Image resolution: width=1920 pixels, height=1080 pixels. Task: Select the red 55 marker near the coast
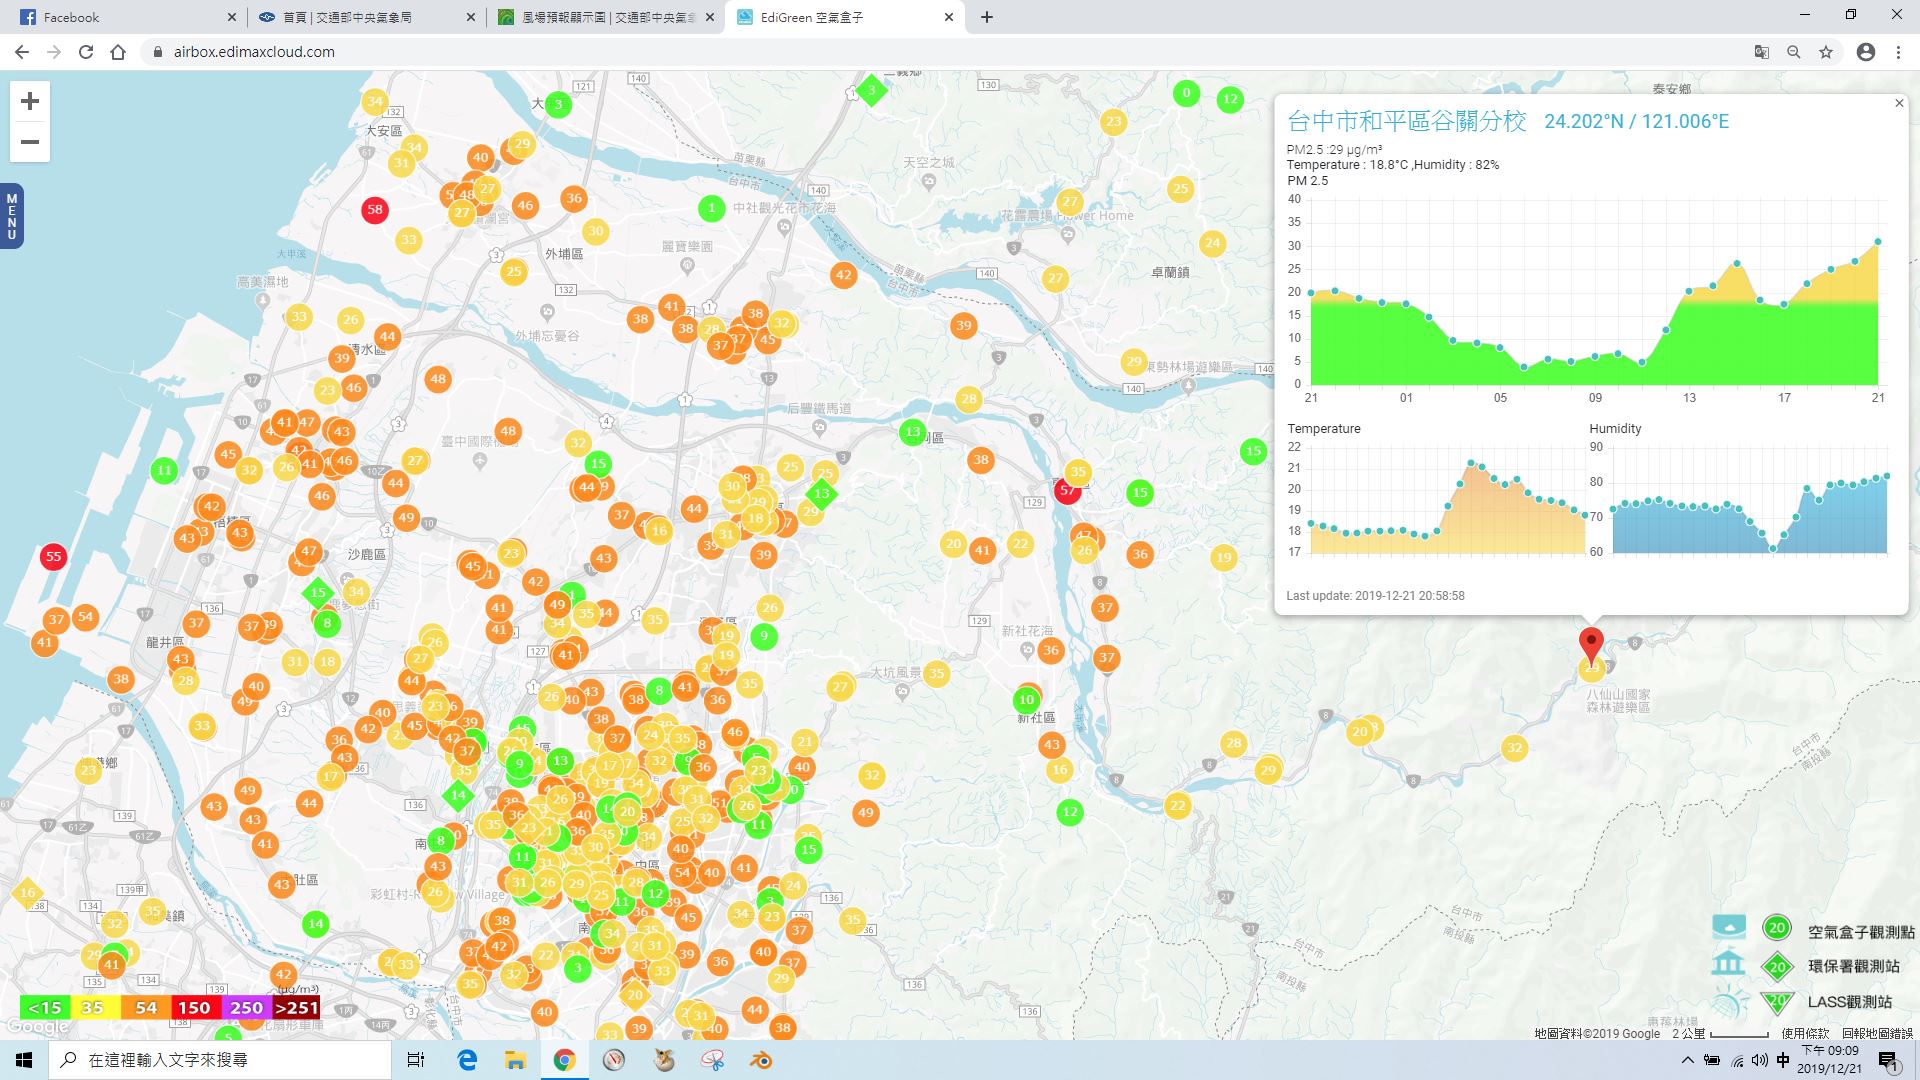click(53, 557)
